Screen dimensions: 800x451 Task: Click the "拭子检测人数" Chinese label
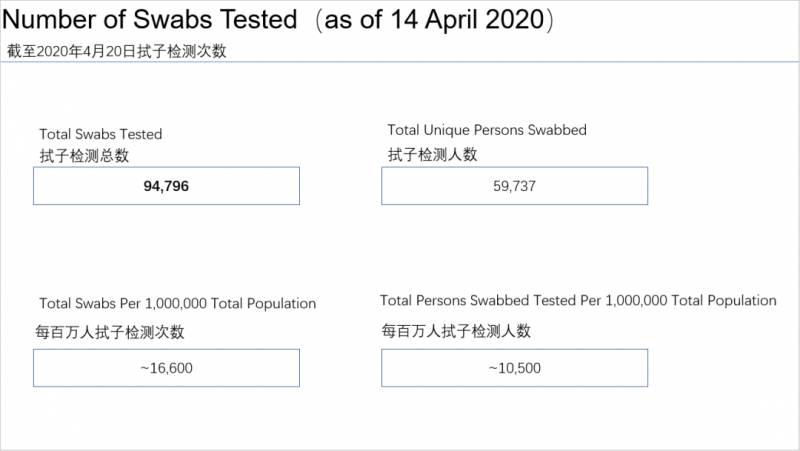[433, 154]
